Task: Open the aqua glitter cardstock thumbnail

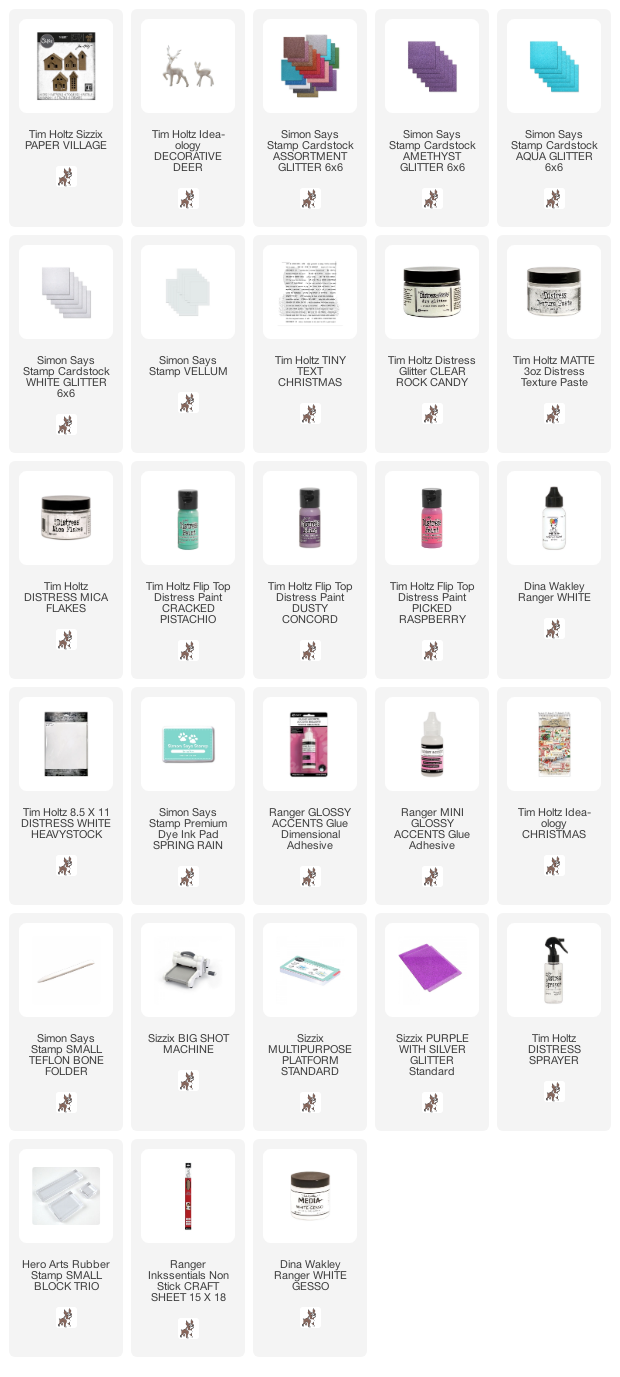Action: point(554,66)
